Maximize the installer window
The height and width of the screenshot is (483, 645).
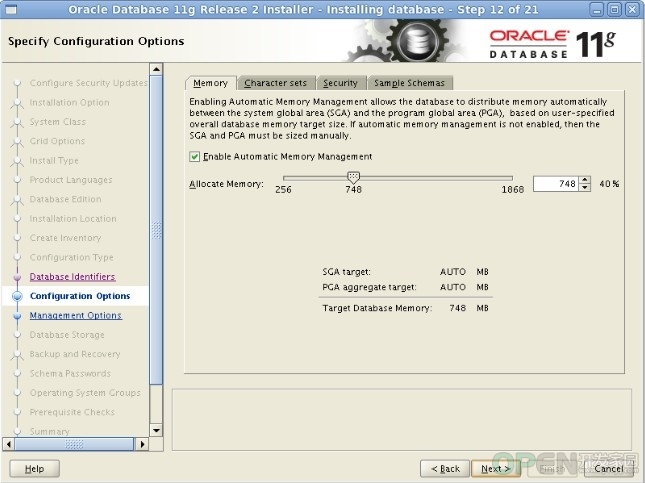(x=615, y=9)
